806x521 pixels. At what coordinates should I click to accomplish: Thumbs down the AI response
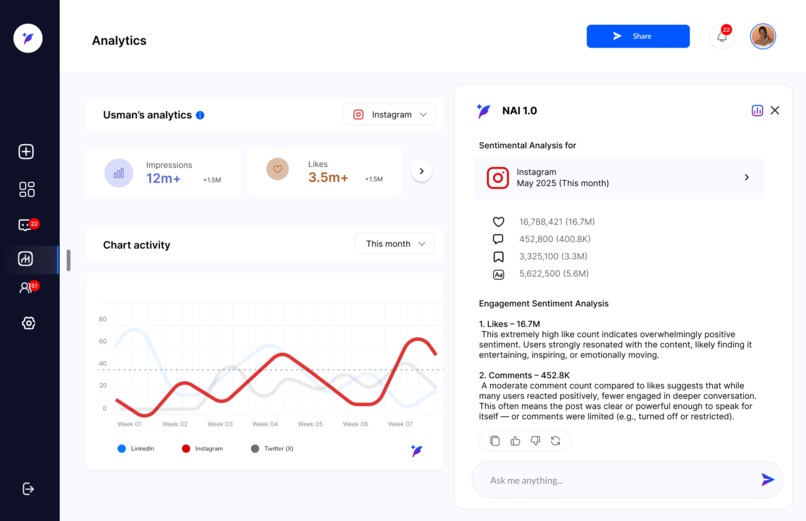pos(536,441)
